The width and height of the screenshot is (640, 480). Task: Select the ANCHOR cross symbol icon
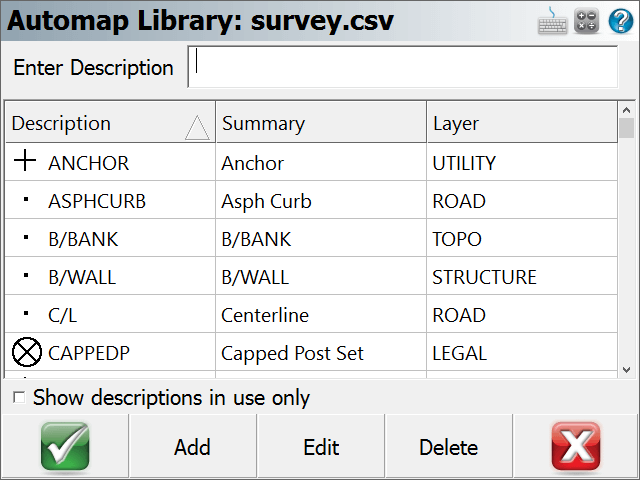coord(25,160)
